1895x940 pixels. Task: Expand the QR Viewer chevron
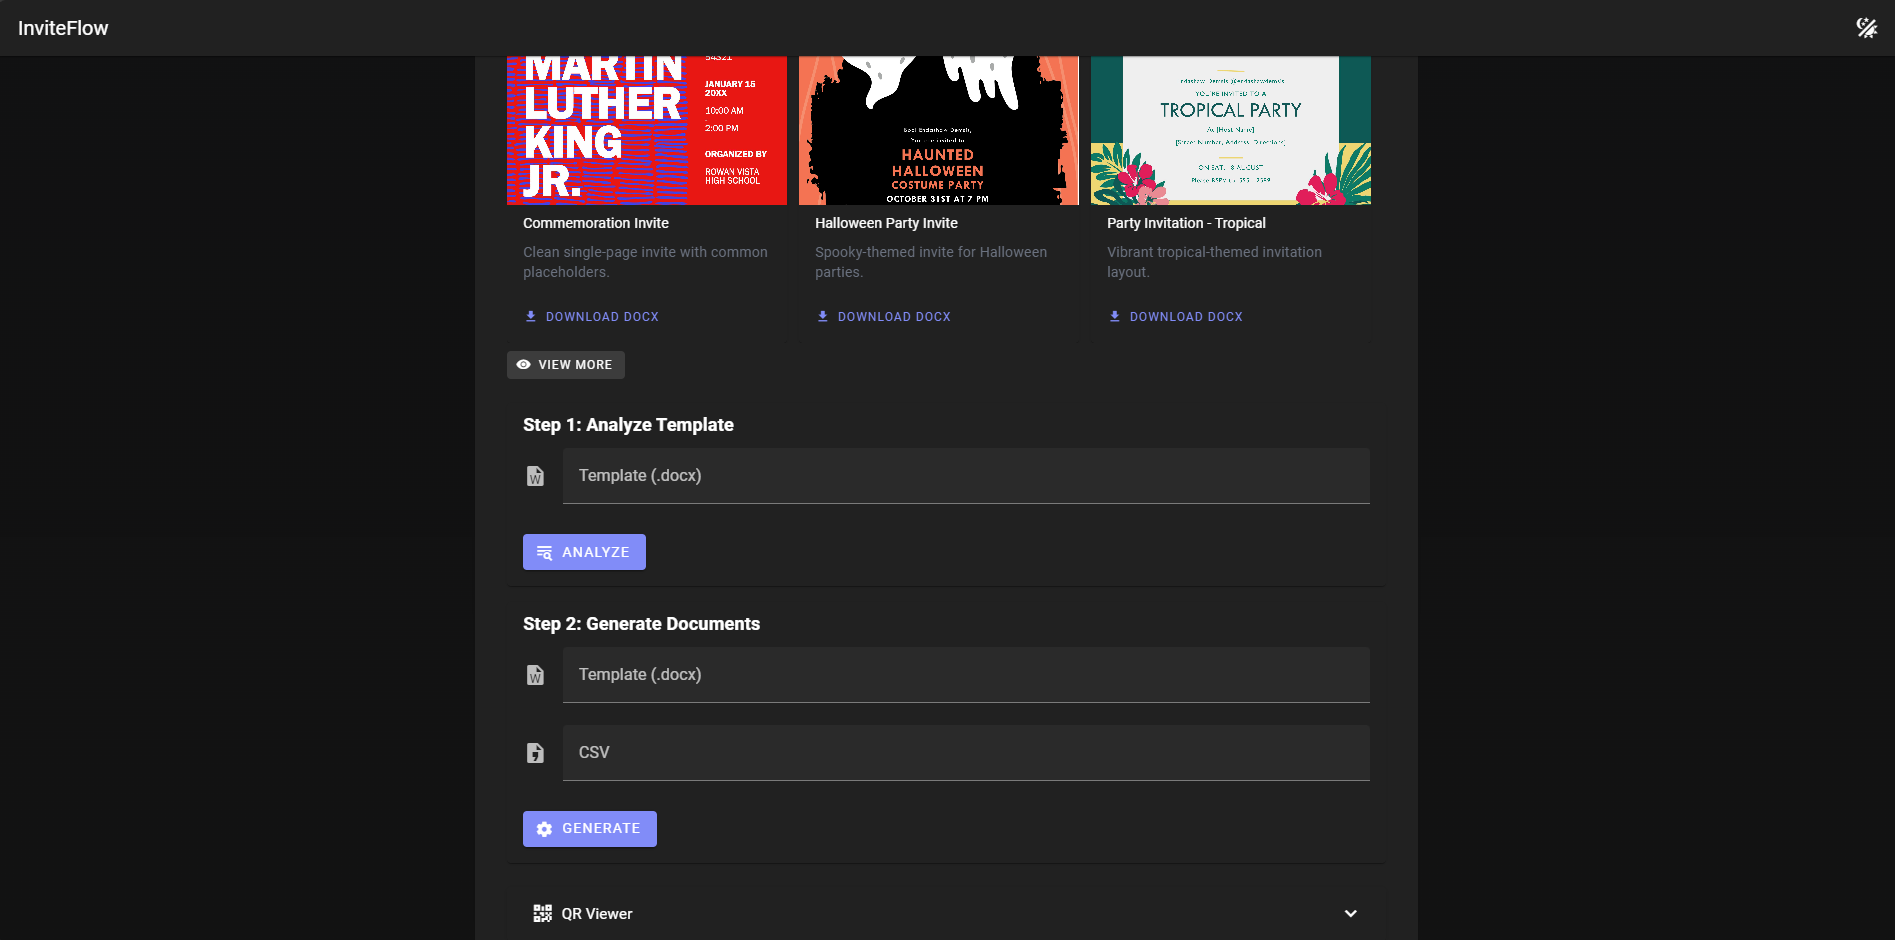click(x=1350, y=914)
